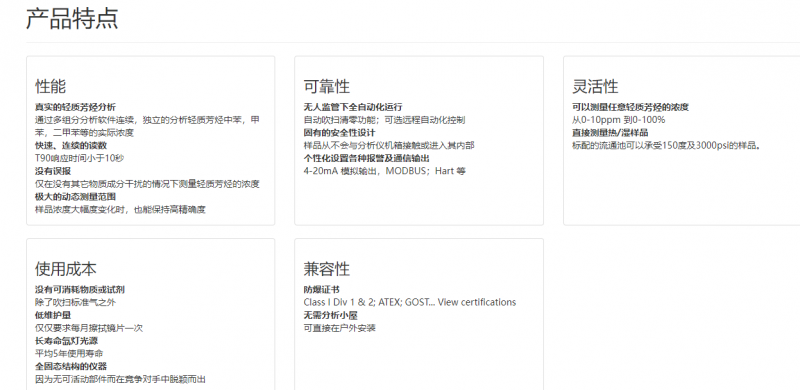Click the 极大的动态测量范围 heading
This screenshot has width=800, height=390.
click(75, 197)
